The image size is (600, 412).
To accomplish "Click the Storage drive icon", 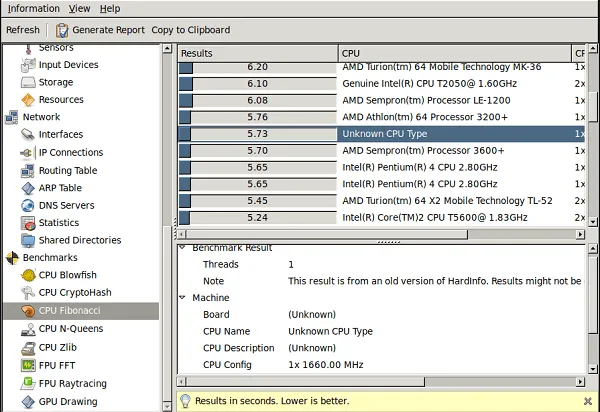I will (28, 82).
